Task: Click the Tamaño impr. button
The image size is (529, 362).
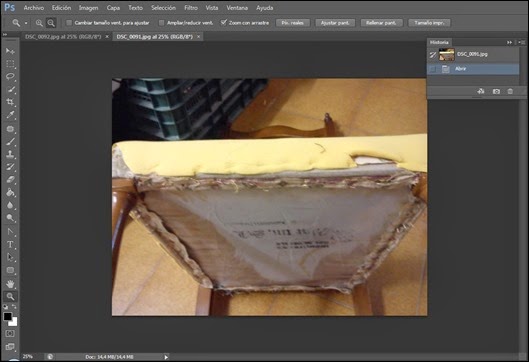Action: pyautogui.click(x=429, y=23)
